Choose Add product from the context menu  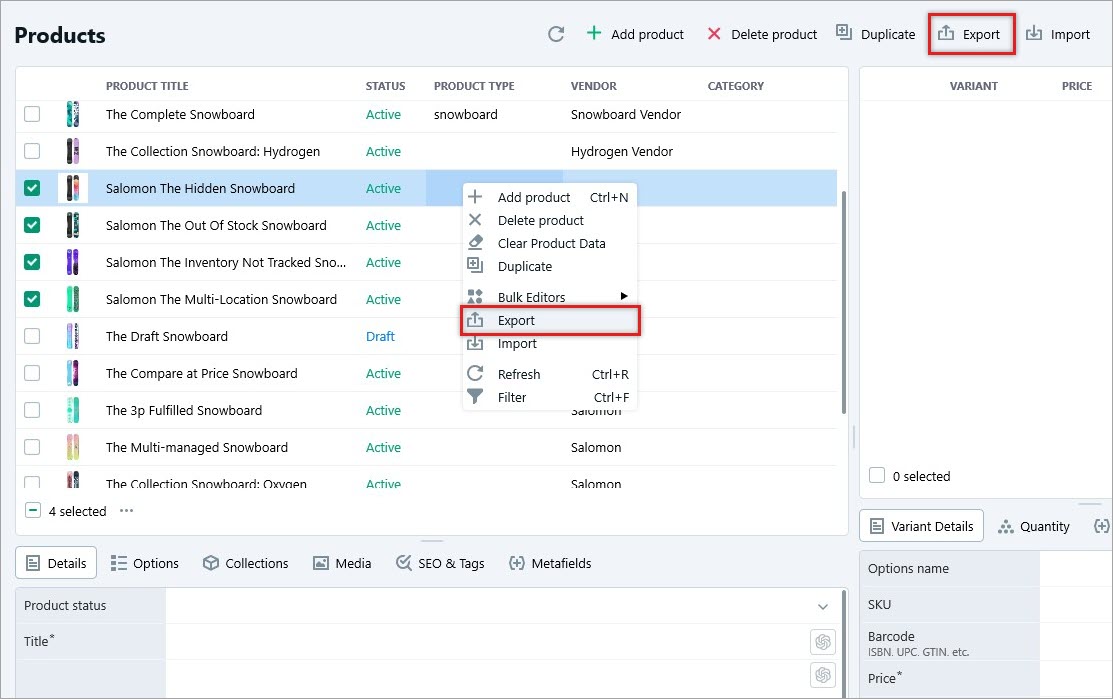549,197
